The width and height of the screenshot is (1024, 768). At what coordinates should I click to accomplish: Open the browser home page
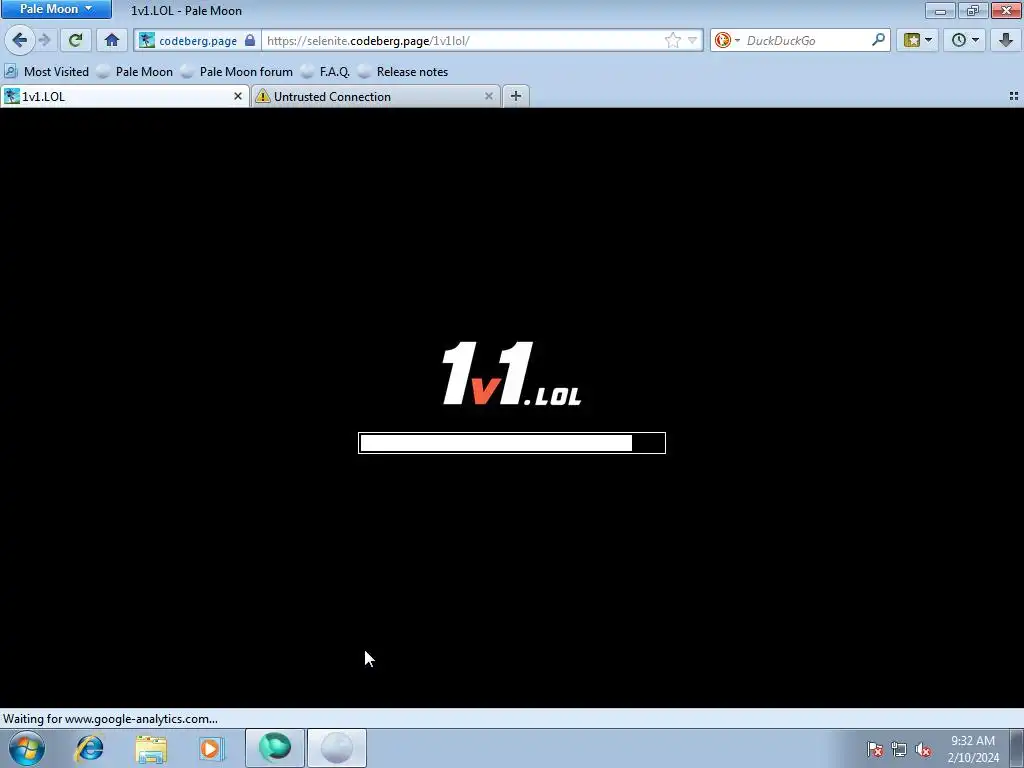(x=112, y=40)
